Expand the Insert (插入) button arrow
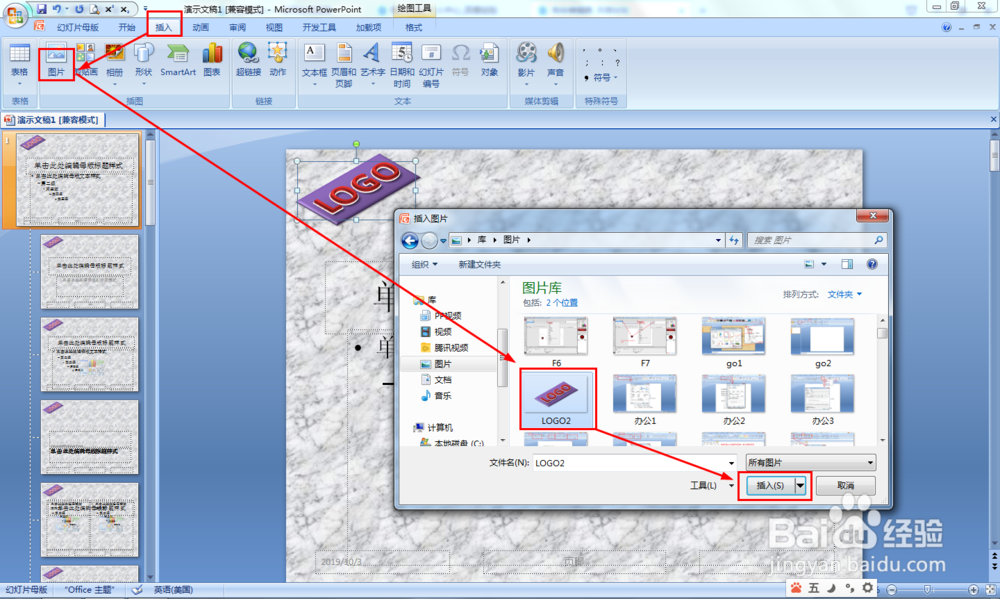This screenshot has width=1000, height=599. (800, 485)
